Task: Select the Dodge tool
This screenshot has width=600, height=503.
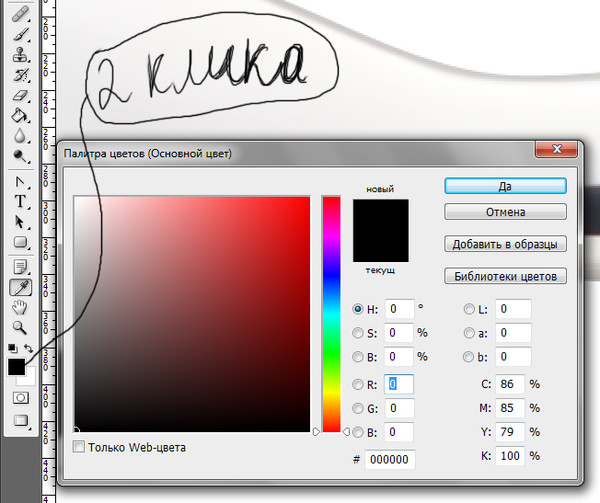Action: [x=20, y=156]
